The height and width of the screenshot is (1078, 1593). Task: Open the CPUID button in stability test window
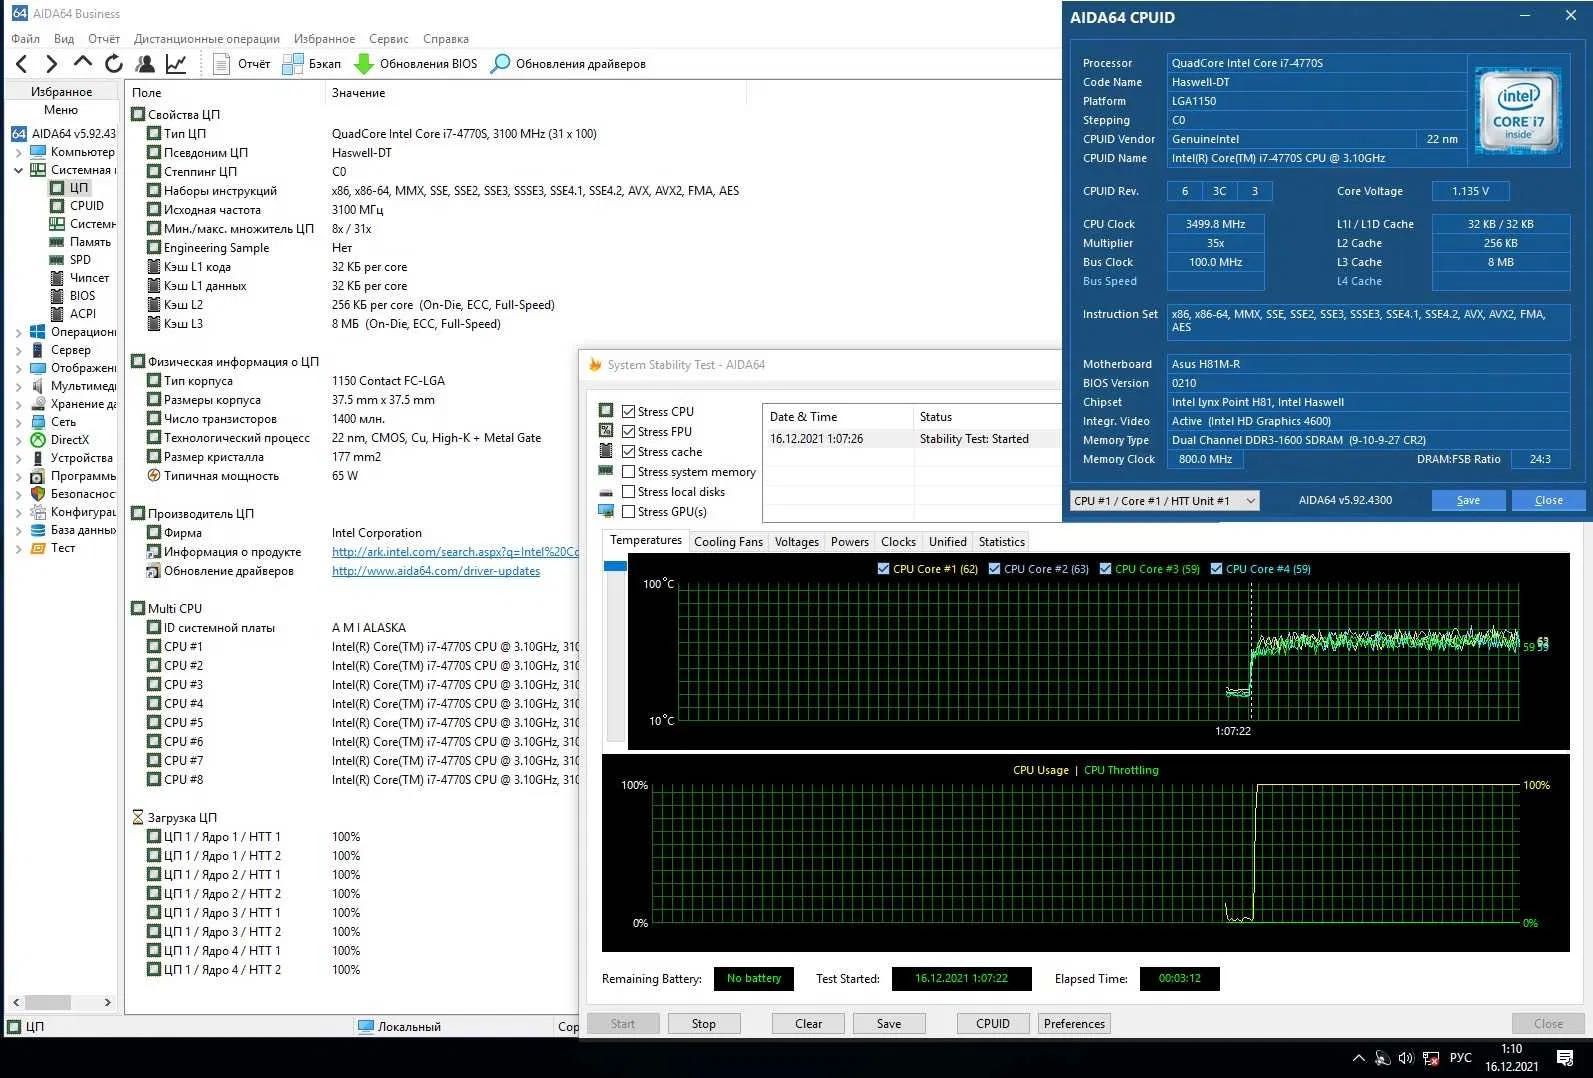pyautogui.click(x=992, y=1023)
